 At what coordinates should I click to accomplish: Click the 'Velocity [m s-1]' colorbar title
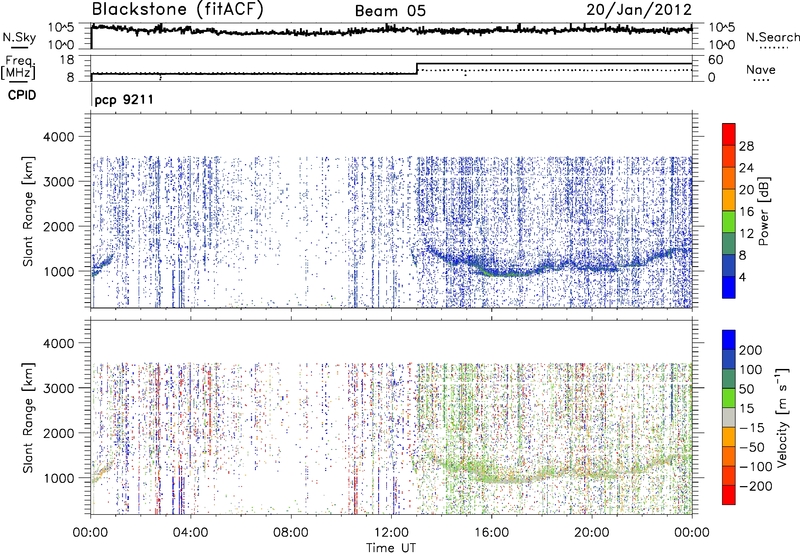click(782, 417)
